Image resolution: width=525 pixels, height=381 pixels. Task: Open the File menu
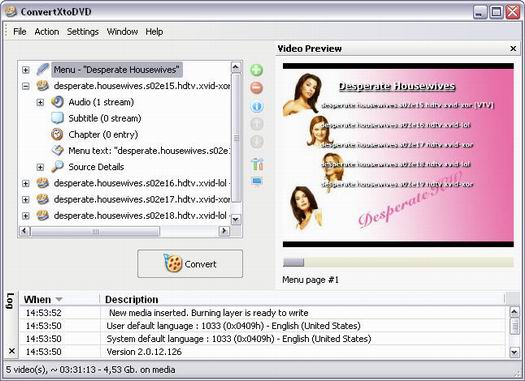tap(19, 31)
